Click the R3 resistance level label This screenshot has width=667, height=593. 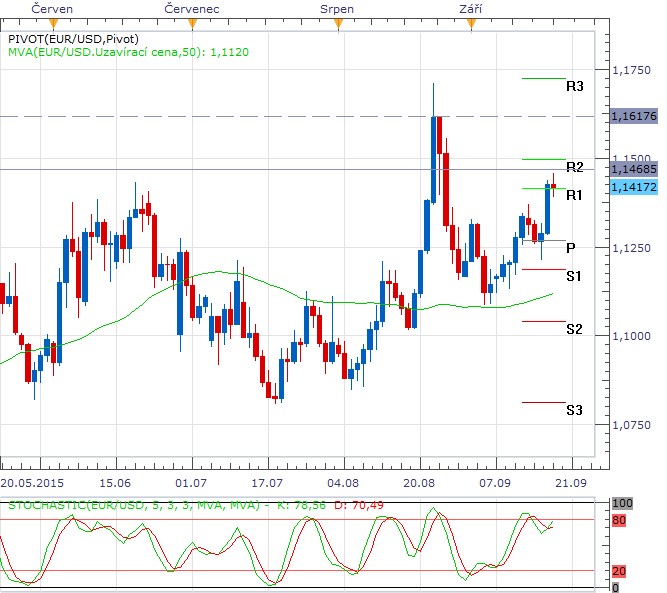[574, 87]
